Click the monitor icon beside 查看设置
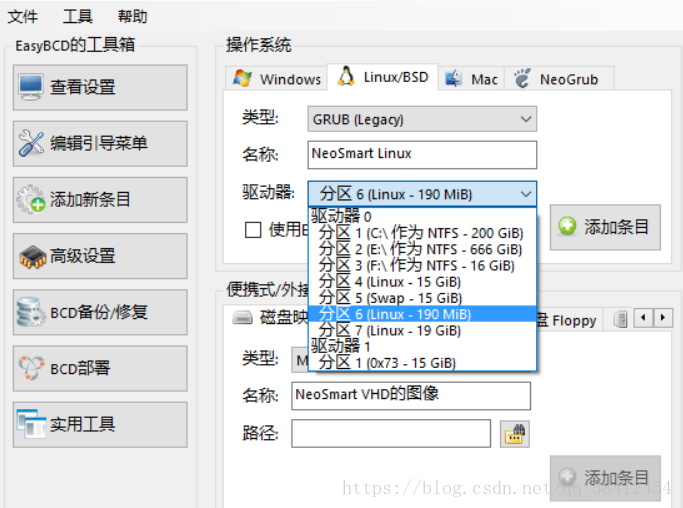This screenshot has width=683, height=508. click(31, 87)
